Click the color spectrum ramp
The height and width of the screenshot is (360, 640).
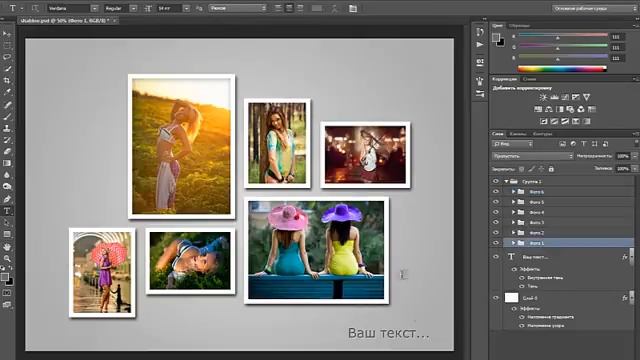pos(562,69)
